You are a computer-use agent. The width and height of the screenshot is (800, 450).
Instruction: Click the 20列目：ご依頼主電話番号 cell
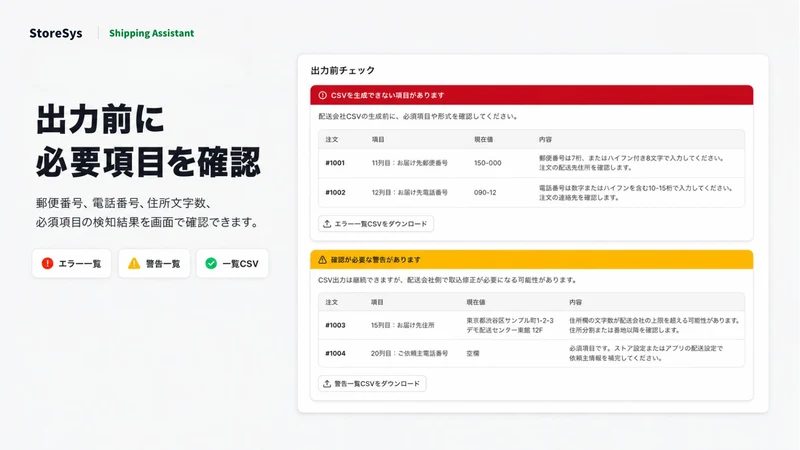(x=409, y=353)
